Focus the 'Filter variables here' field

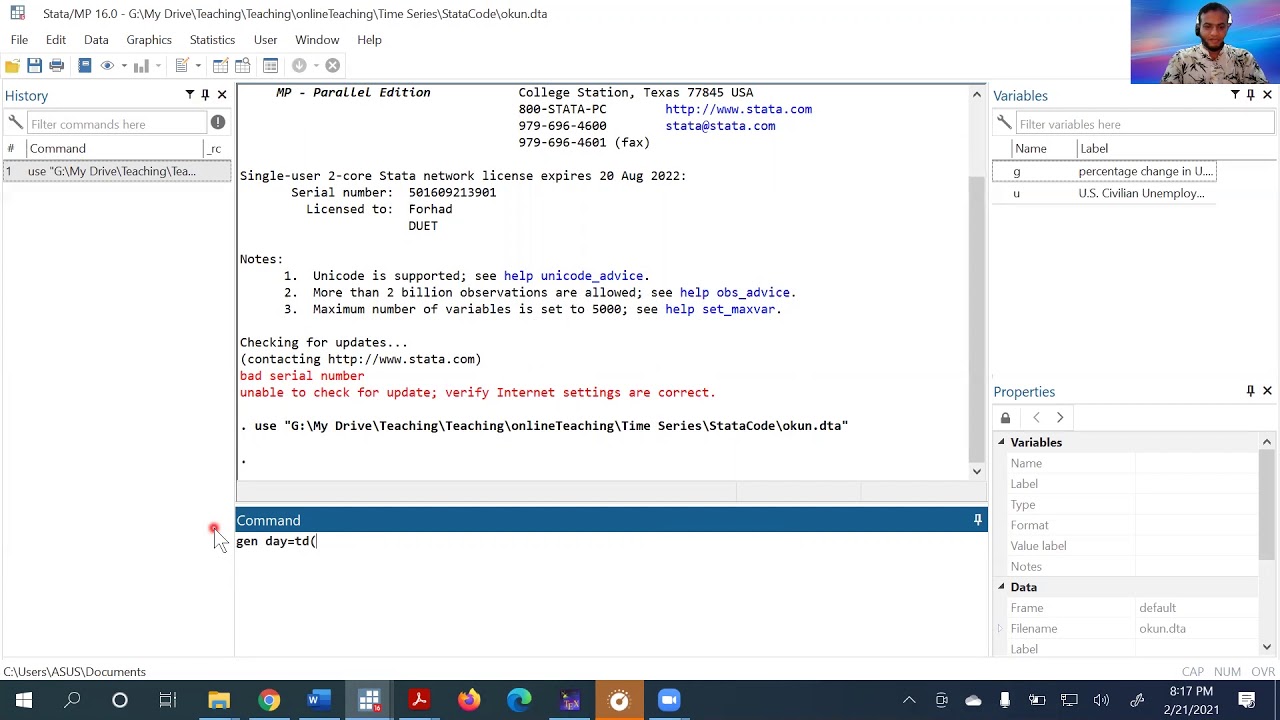[1145, 124]
